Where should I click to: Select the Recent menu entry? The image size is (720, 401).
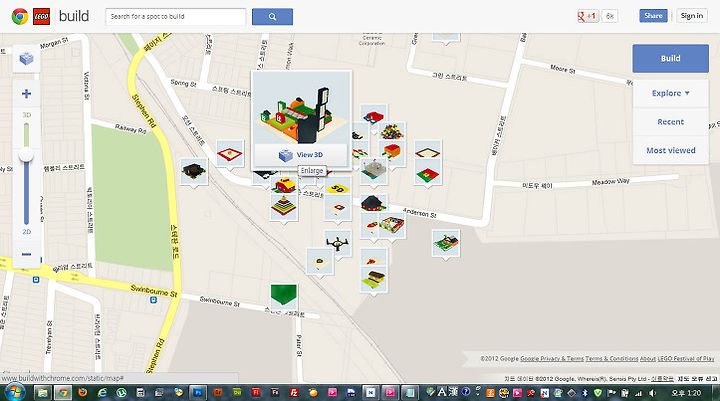pos(670,122)
